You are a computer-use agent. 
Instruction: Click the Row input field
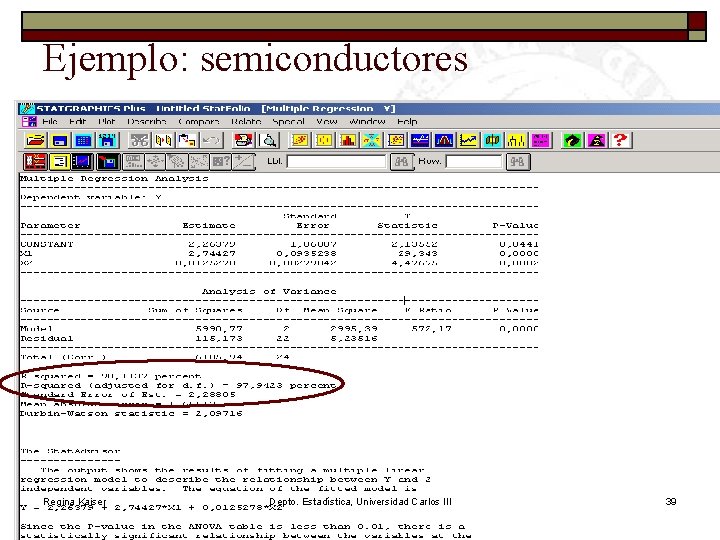click(x=474, y=162)
